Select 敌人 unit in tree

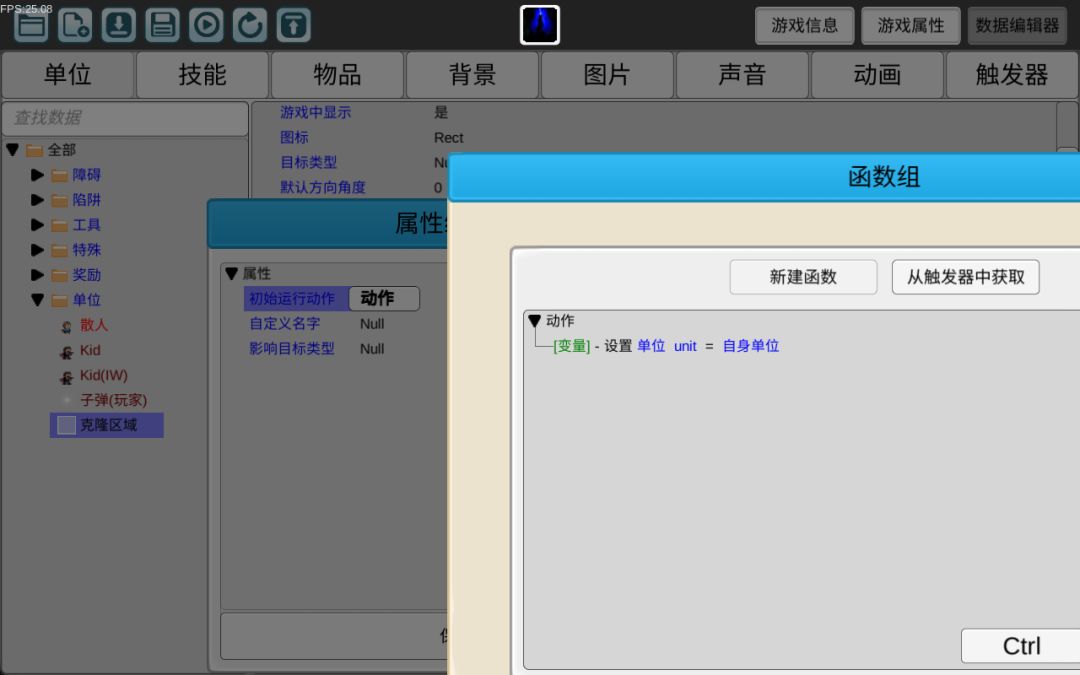point(94,325)
